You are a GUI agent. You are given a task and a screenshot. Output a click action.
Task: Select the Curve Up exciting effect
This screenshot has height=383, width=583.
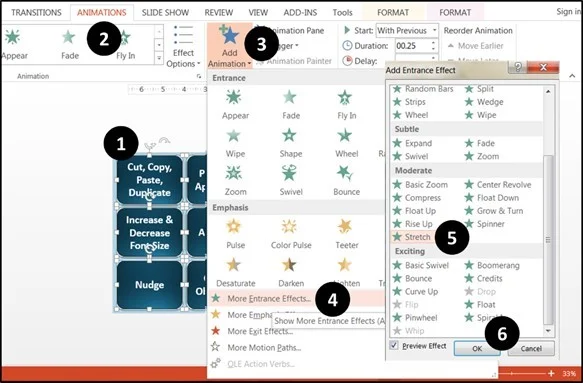click(x=415, y=292)
